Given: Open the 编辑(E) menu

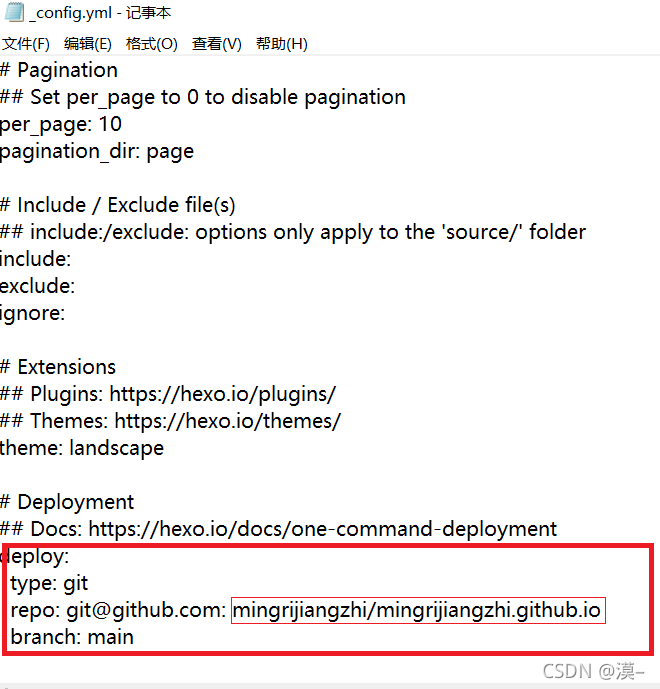Looking at the screenshot, I should click(87, 44).
